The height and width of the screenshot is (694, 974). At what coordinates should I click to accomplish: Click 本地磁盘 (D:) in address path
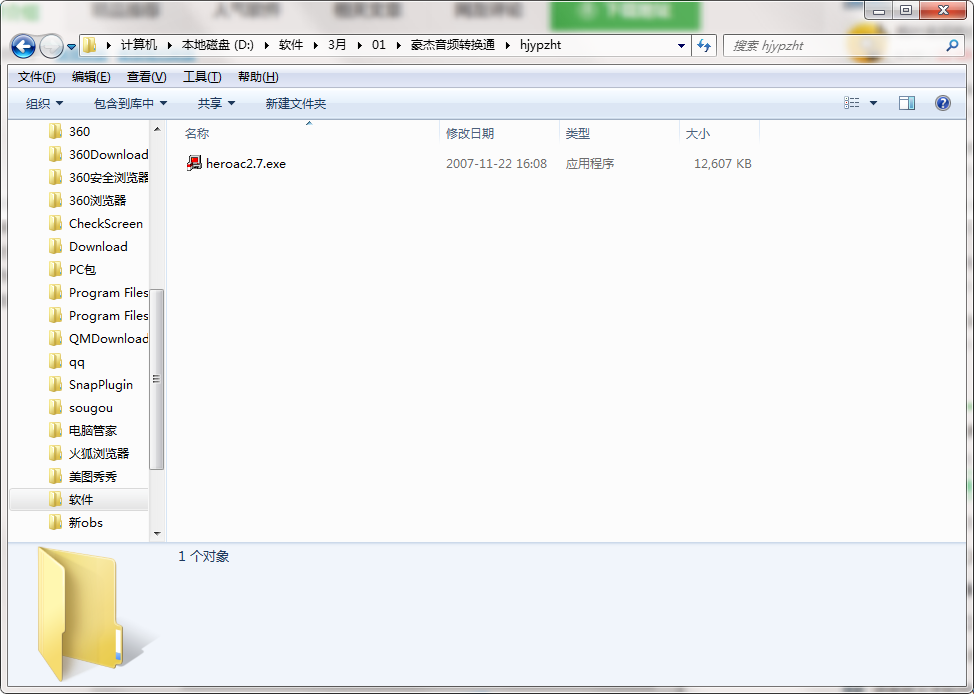217,45
